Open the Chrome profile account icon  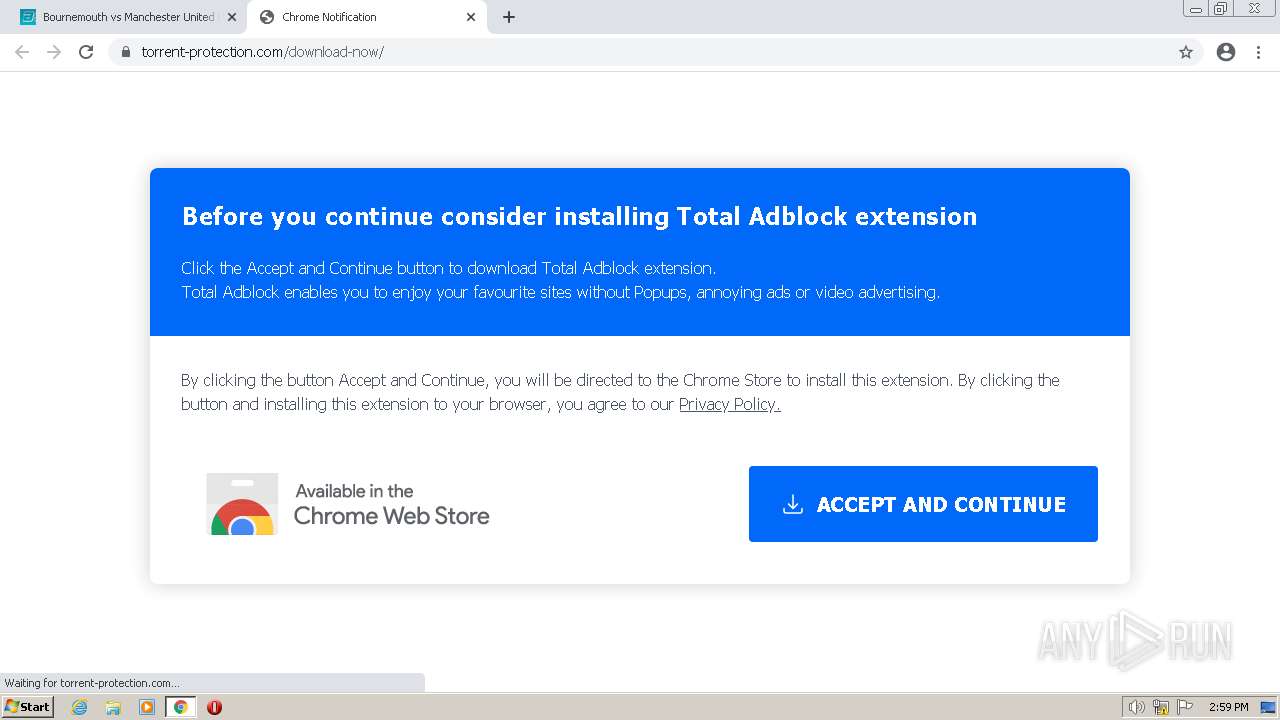1226,52
